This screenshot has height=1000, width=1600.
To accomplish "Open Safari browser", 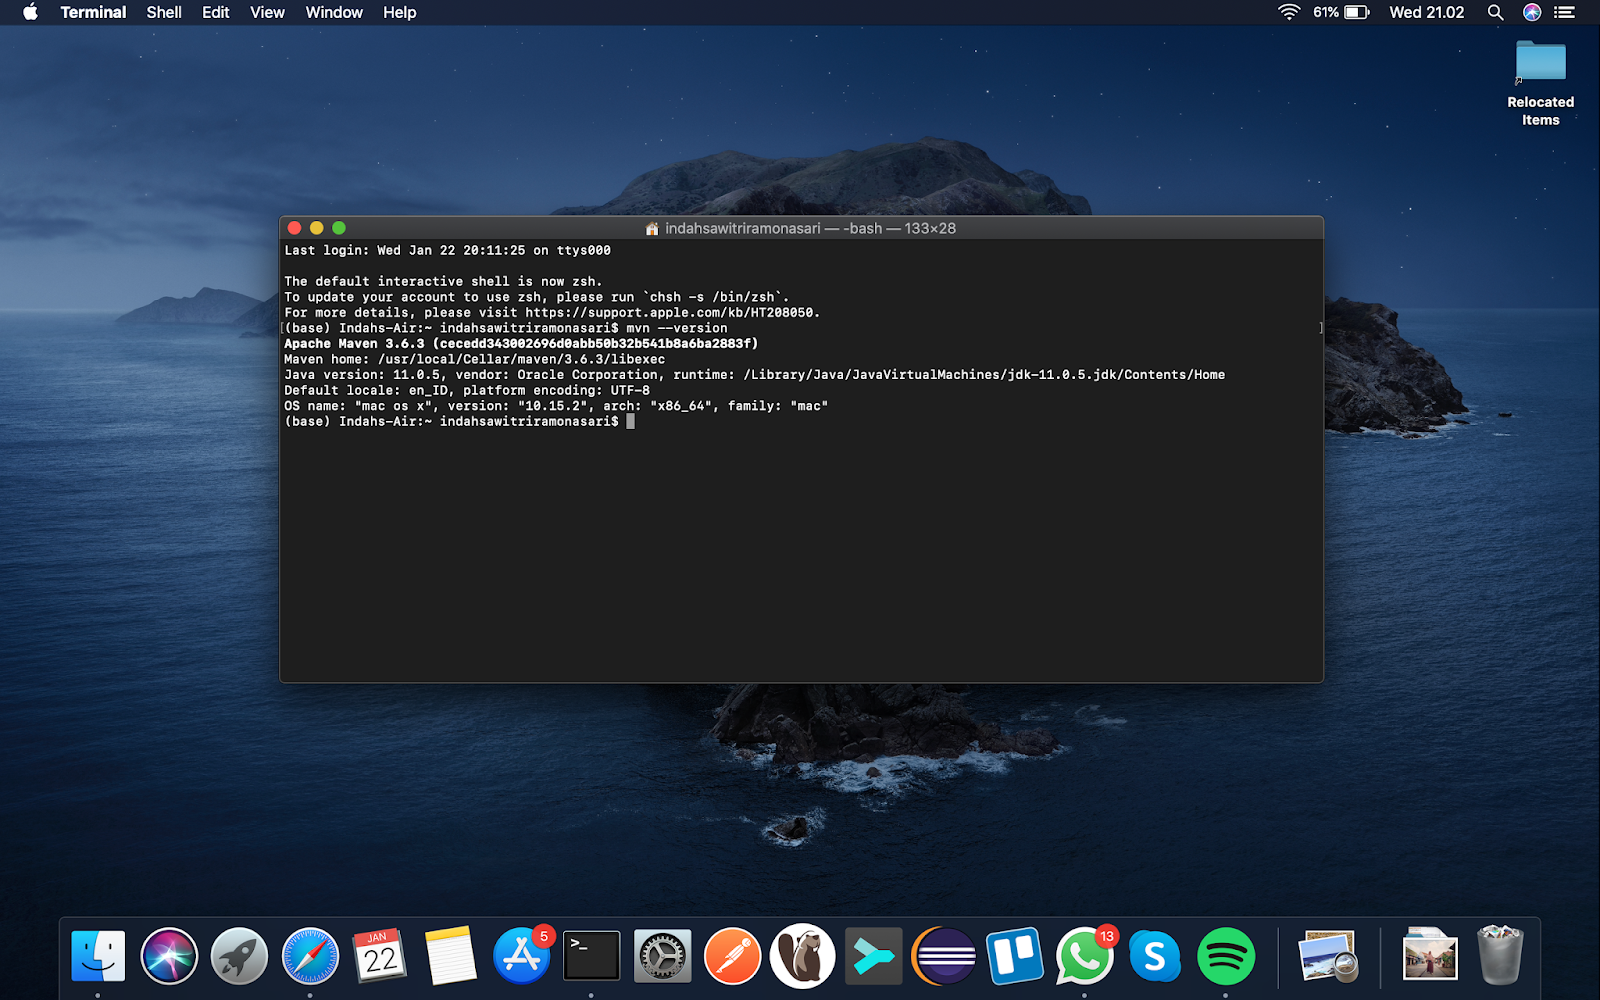I will click(x=310, y=956).
